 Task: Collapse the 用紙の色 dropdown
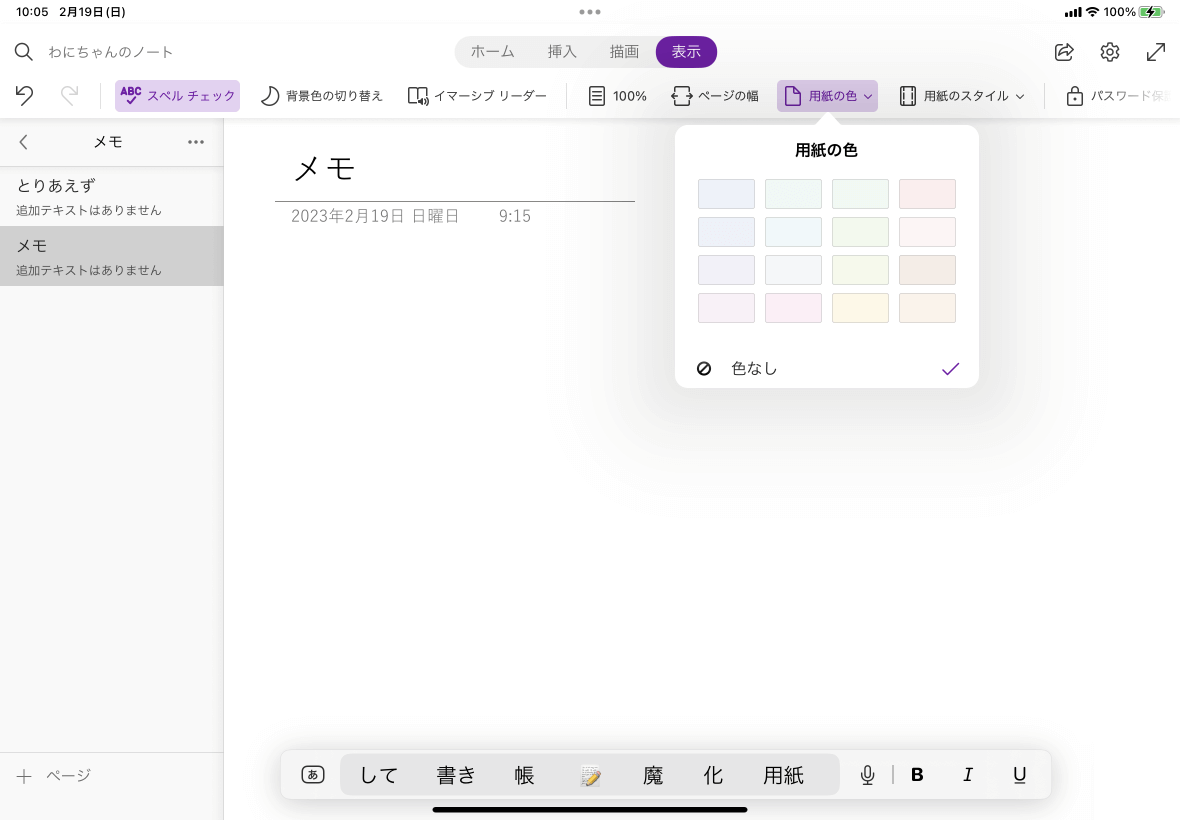coord(827,96)
